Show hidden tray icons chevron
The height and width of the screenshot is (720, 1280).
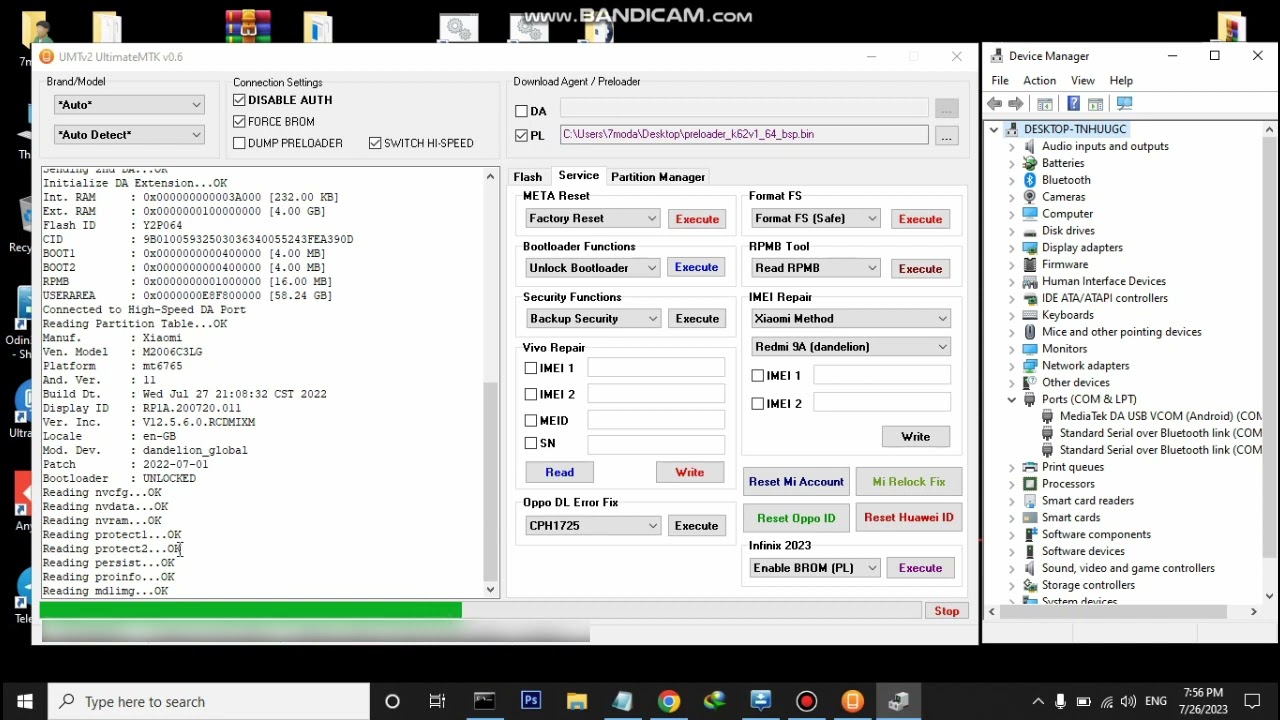coord(1038,702)
